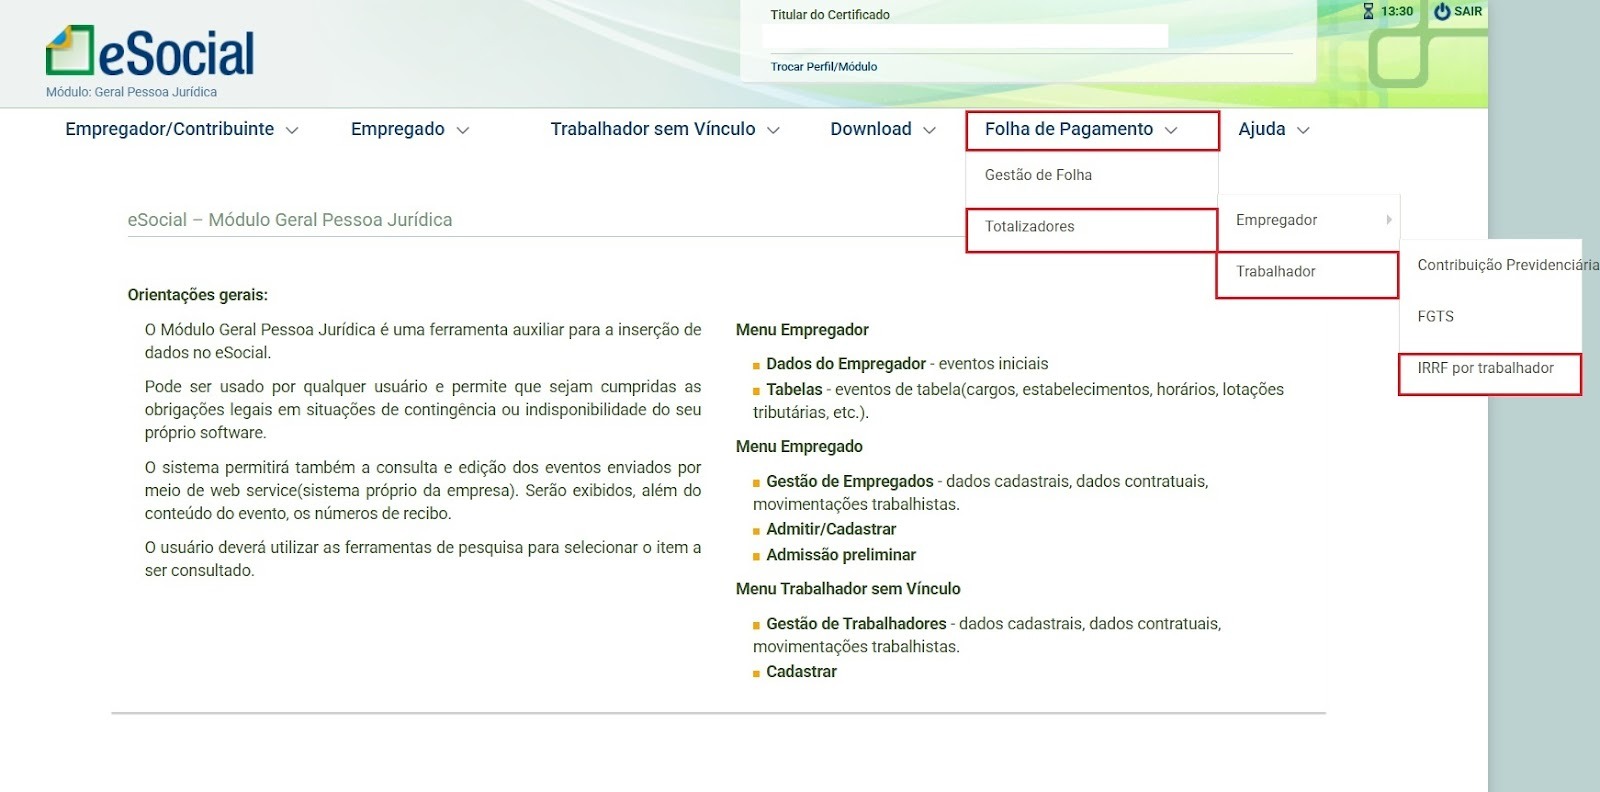Expand chevron next to Download
This screenshot has width=1600, height=792.
929,130
